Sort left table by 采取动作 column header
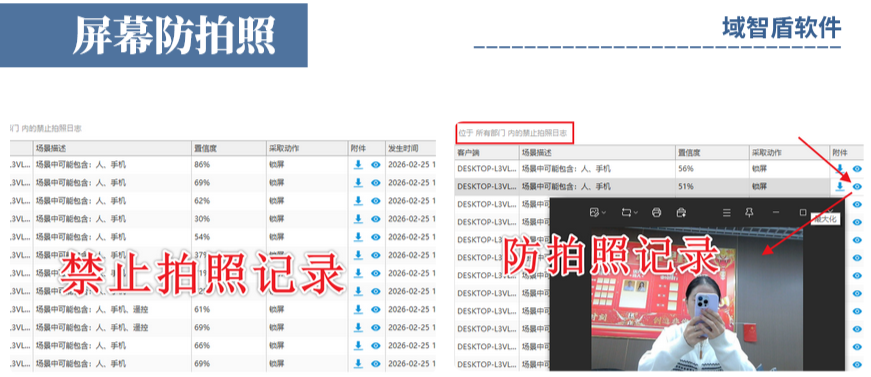This screenshot has width=871, height=377. pos(307,148)
